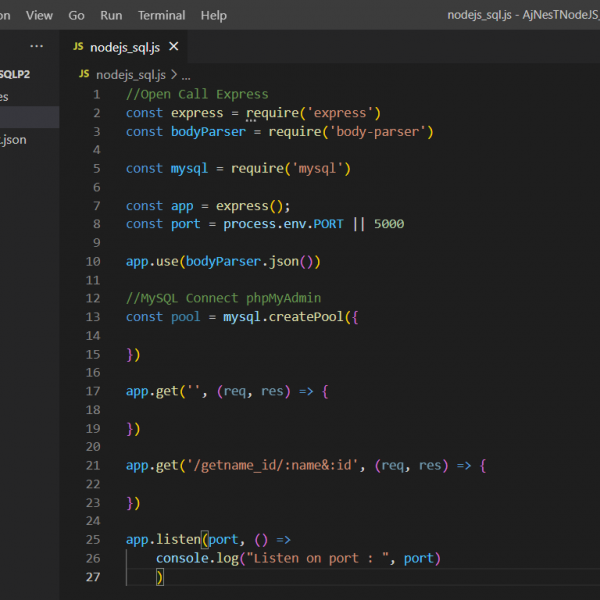
Task: Click the 5000 port value in the code
Action: pos(388,224)
